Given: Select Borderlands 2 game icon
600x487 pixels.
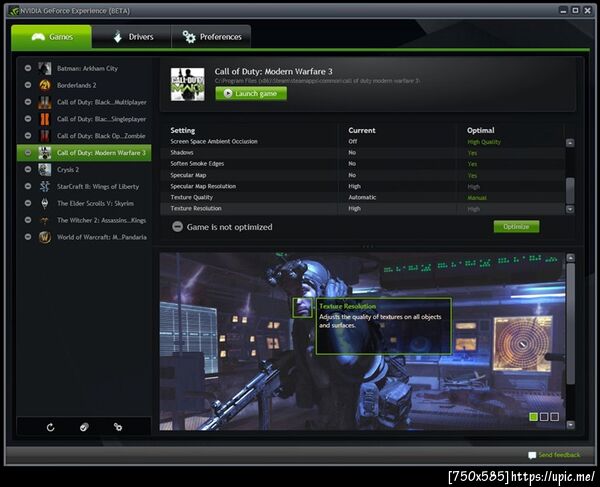Looking at the screenshot, I should pos(45,85).
